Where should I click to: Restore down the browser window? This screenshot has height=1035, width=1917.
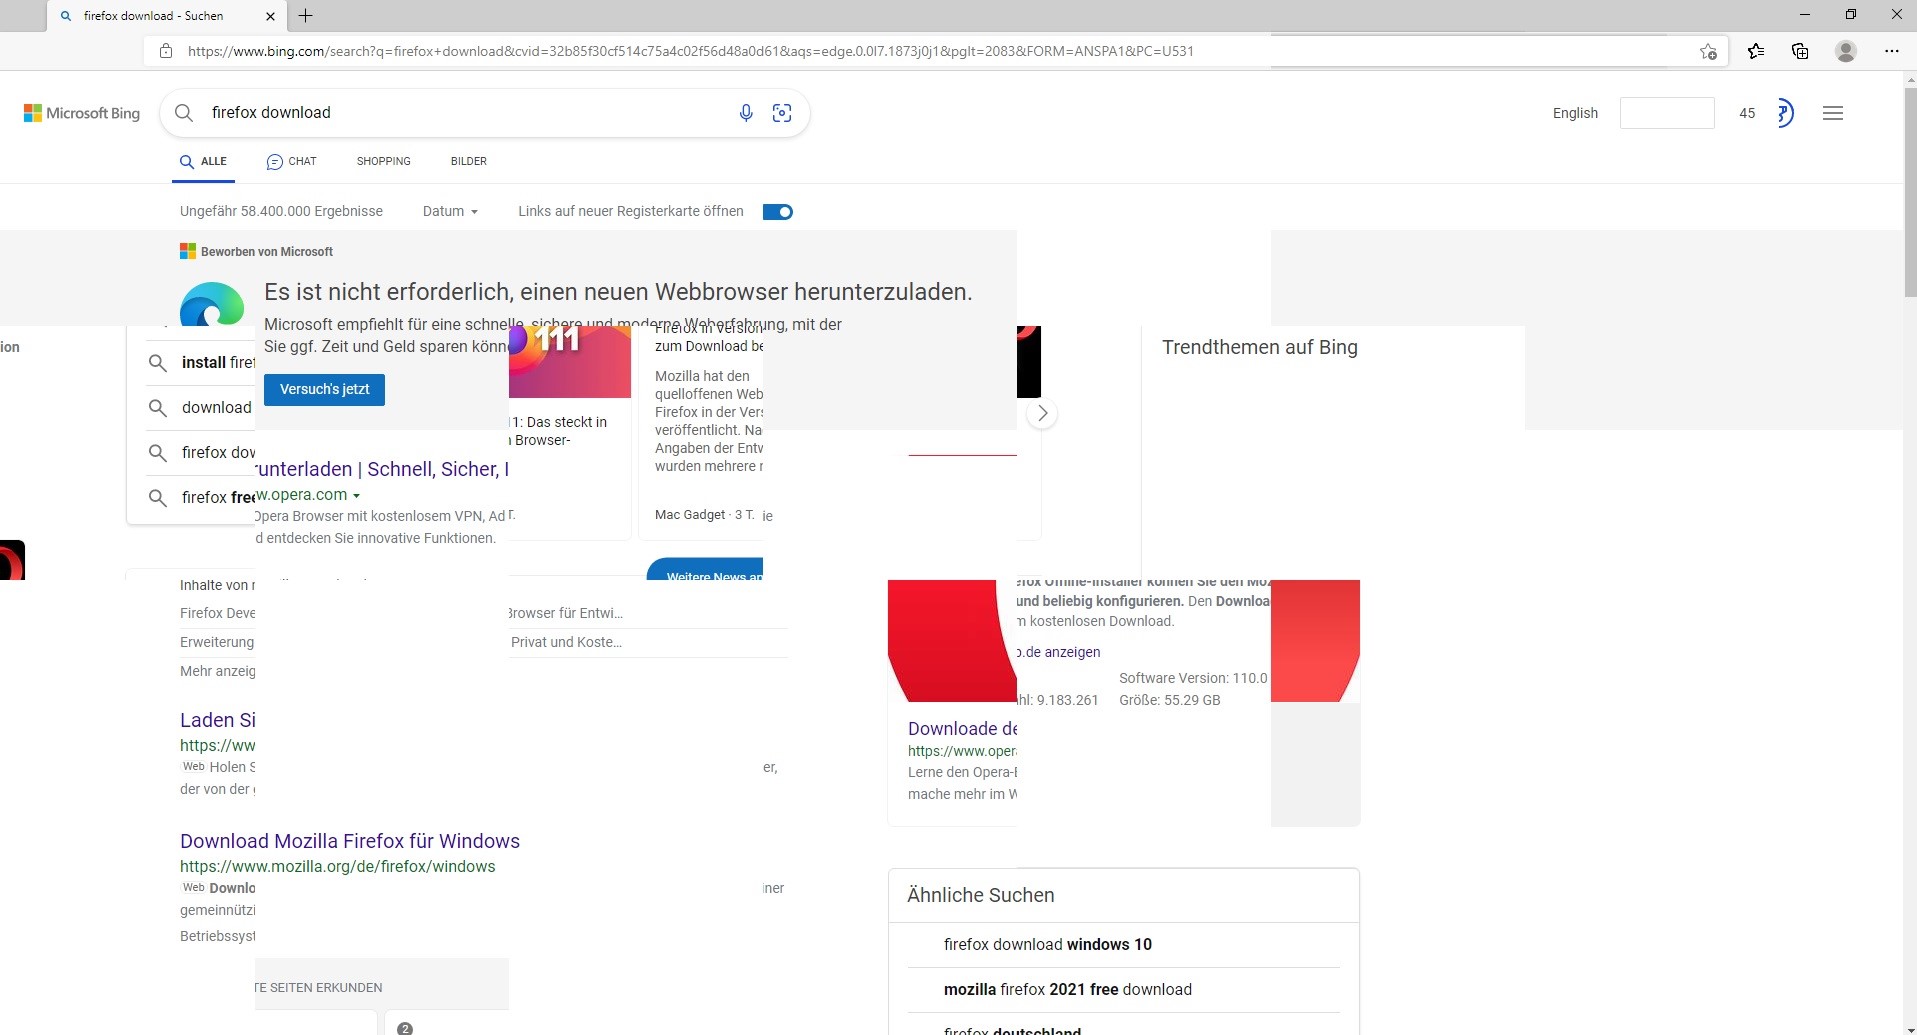[x=1851, y=15]
